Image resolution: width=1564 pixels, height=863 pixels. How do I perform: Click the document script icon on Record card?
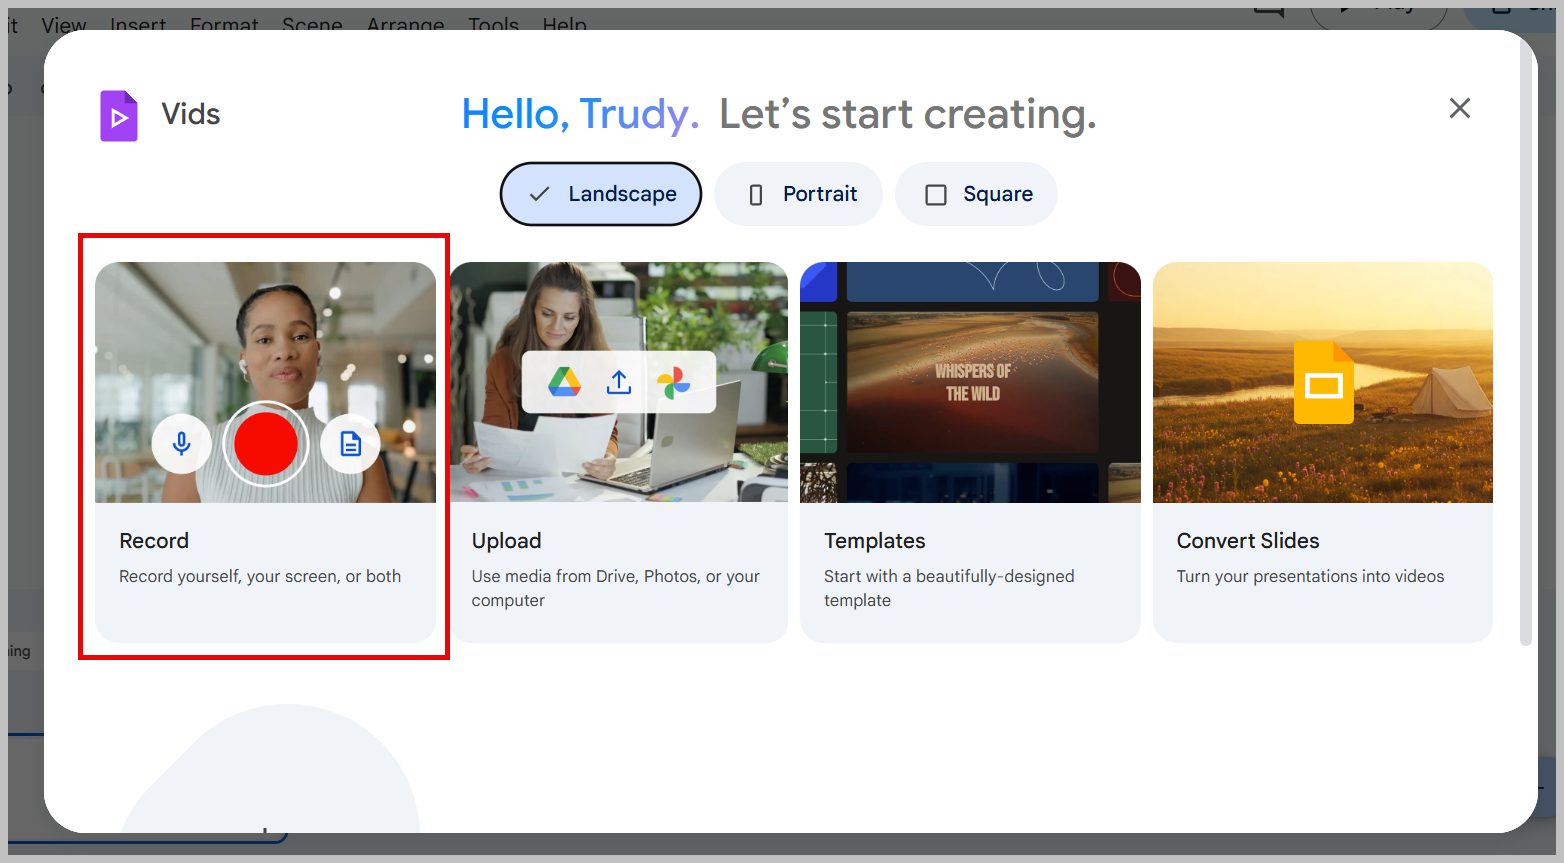tap(350, 443)
